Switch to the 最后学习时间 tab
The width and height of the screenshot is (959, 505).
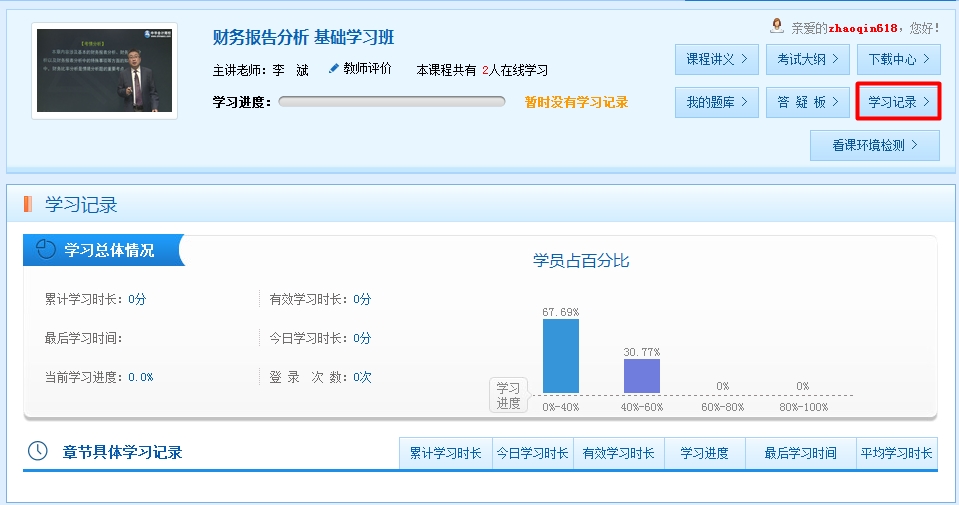801,453
